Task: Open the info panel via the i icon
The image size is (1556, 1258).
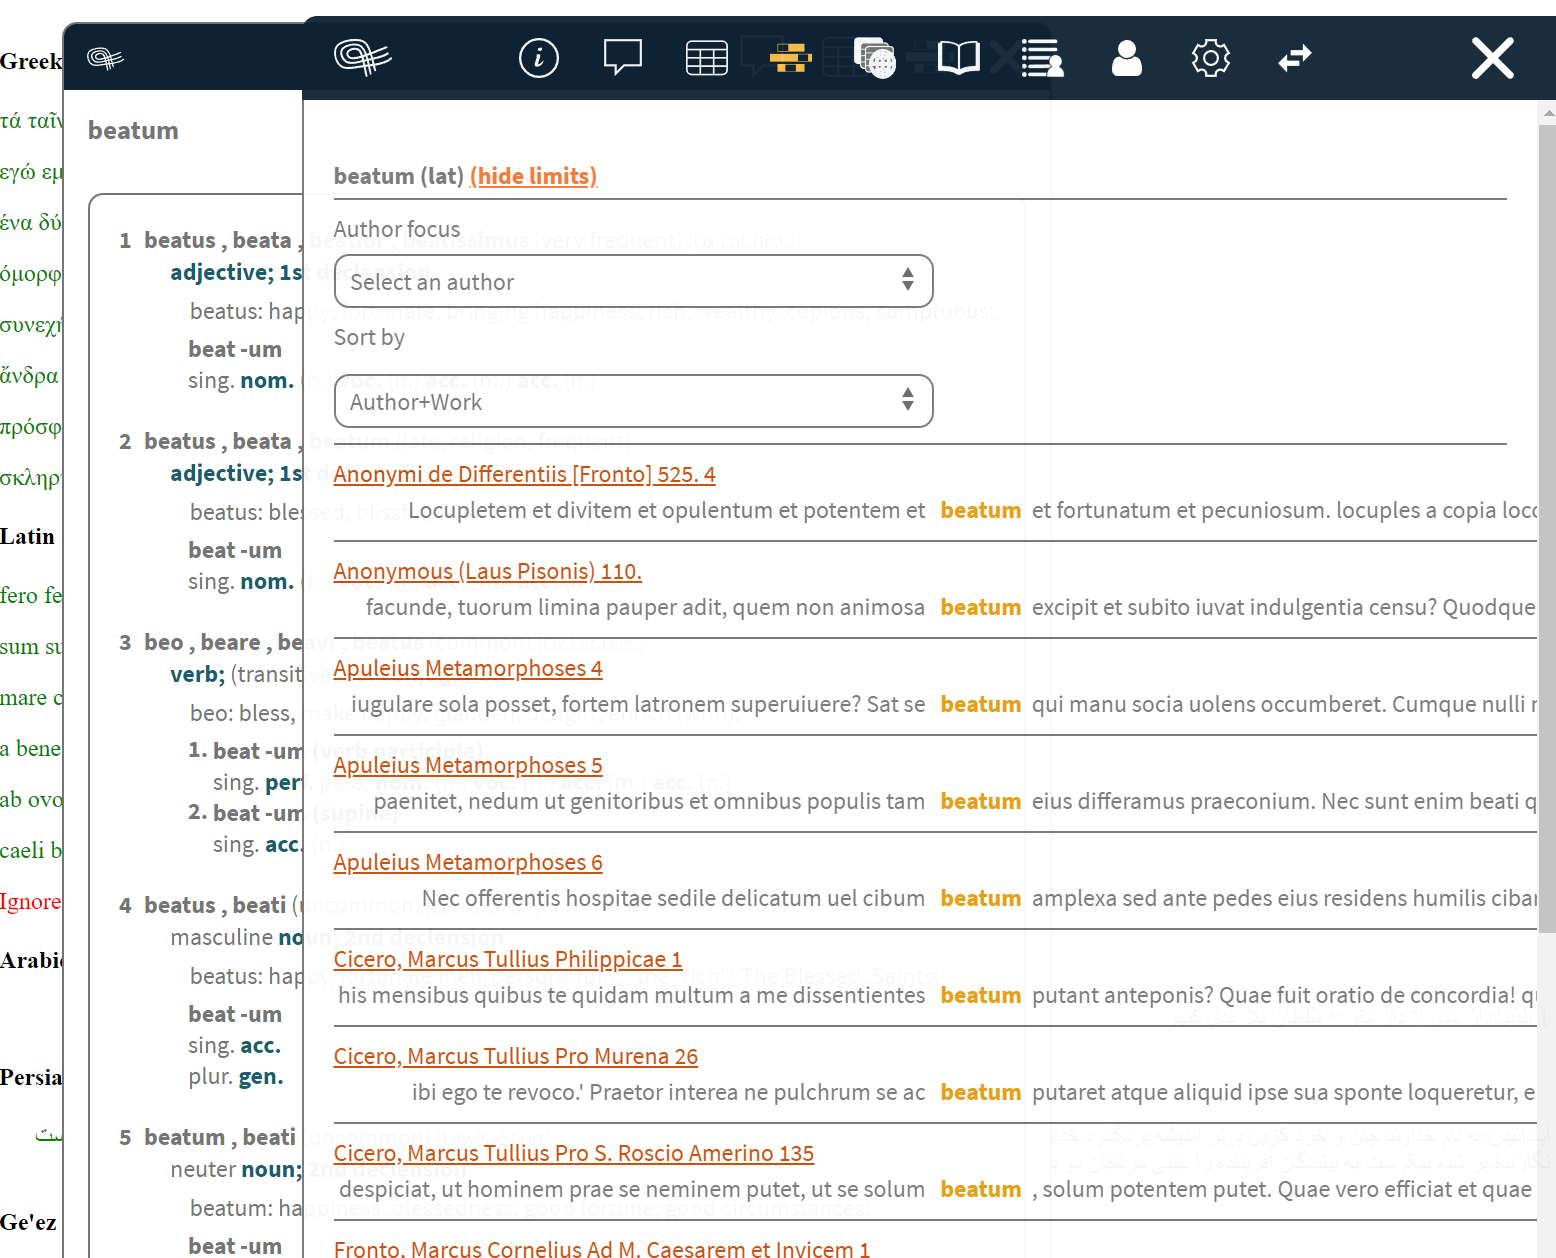Action: tap(538, 57)
